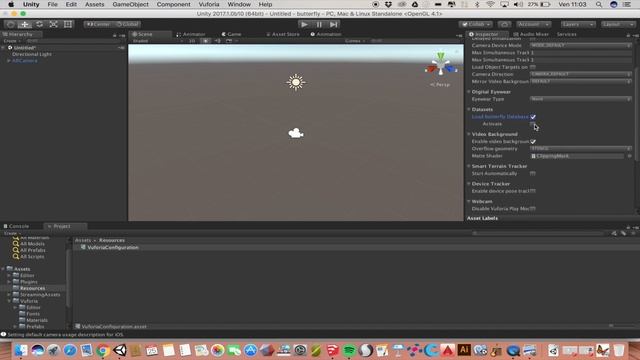Open Spotify from the dock
Screen dimensions: 640x360
click(x=349, y=350)
